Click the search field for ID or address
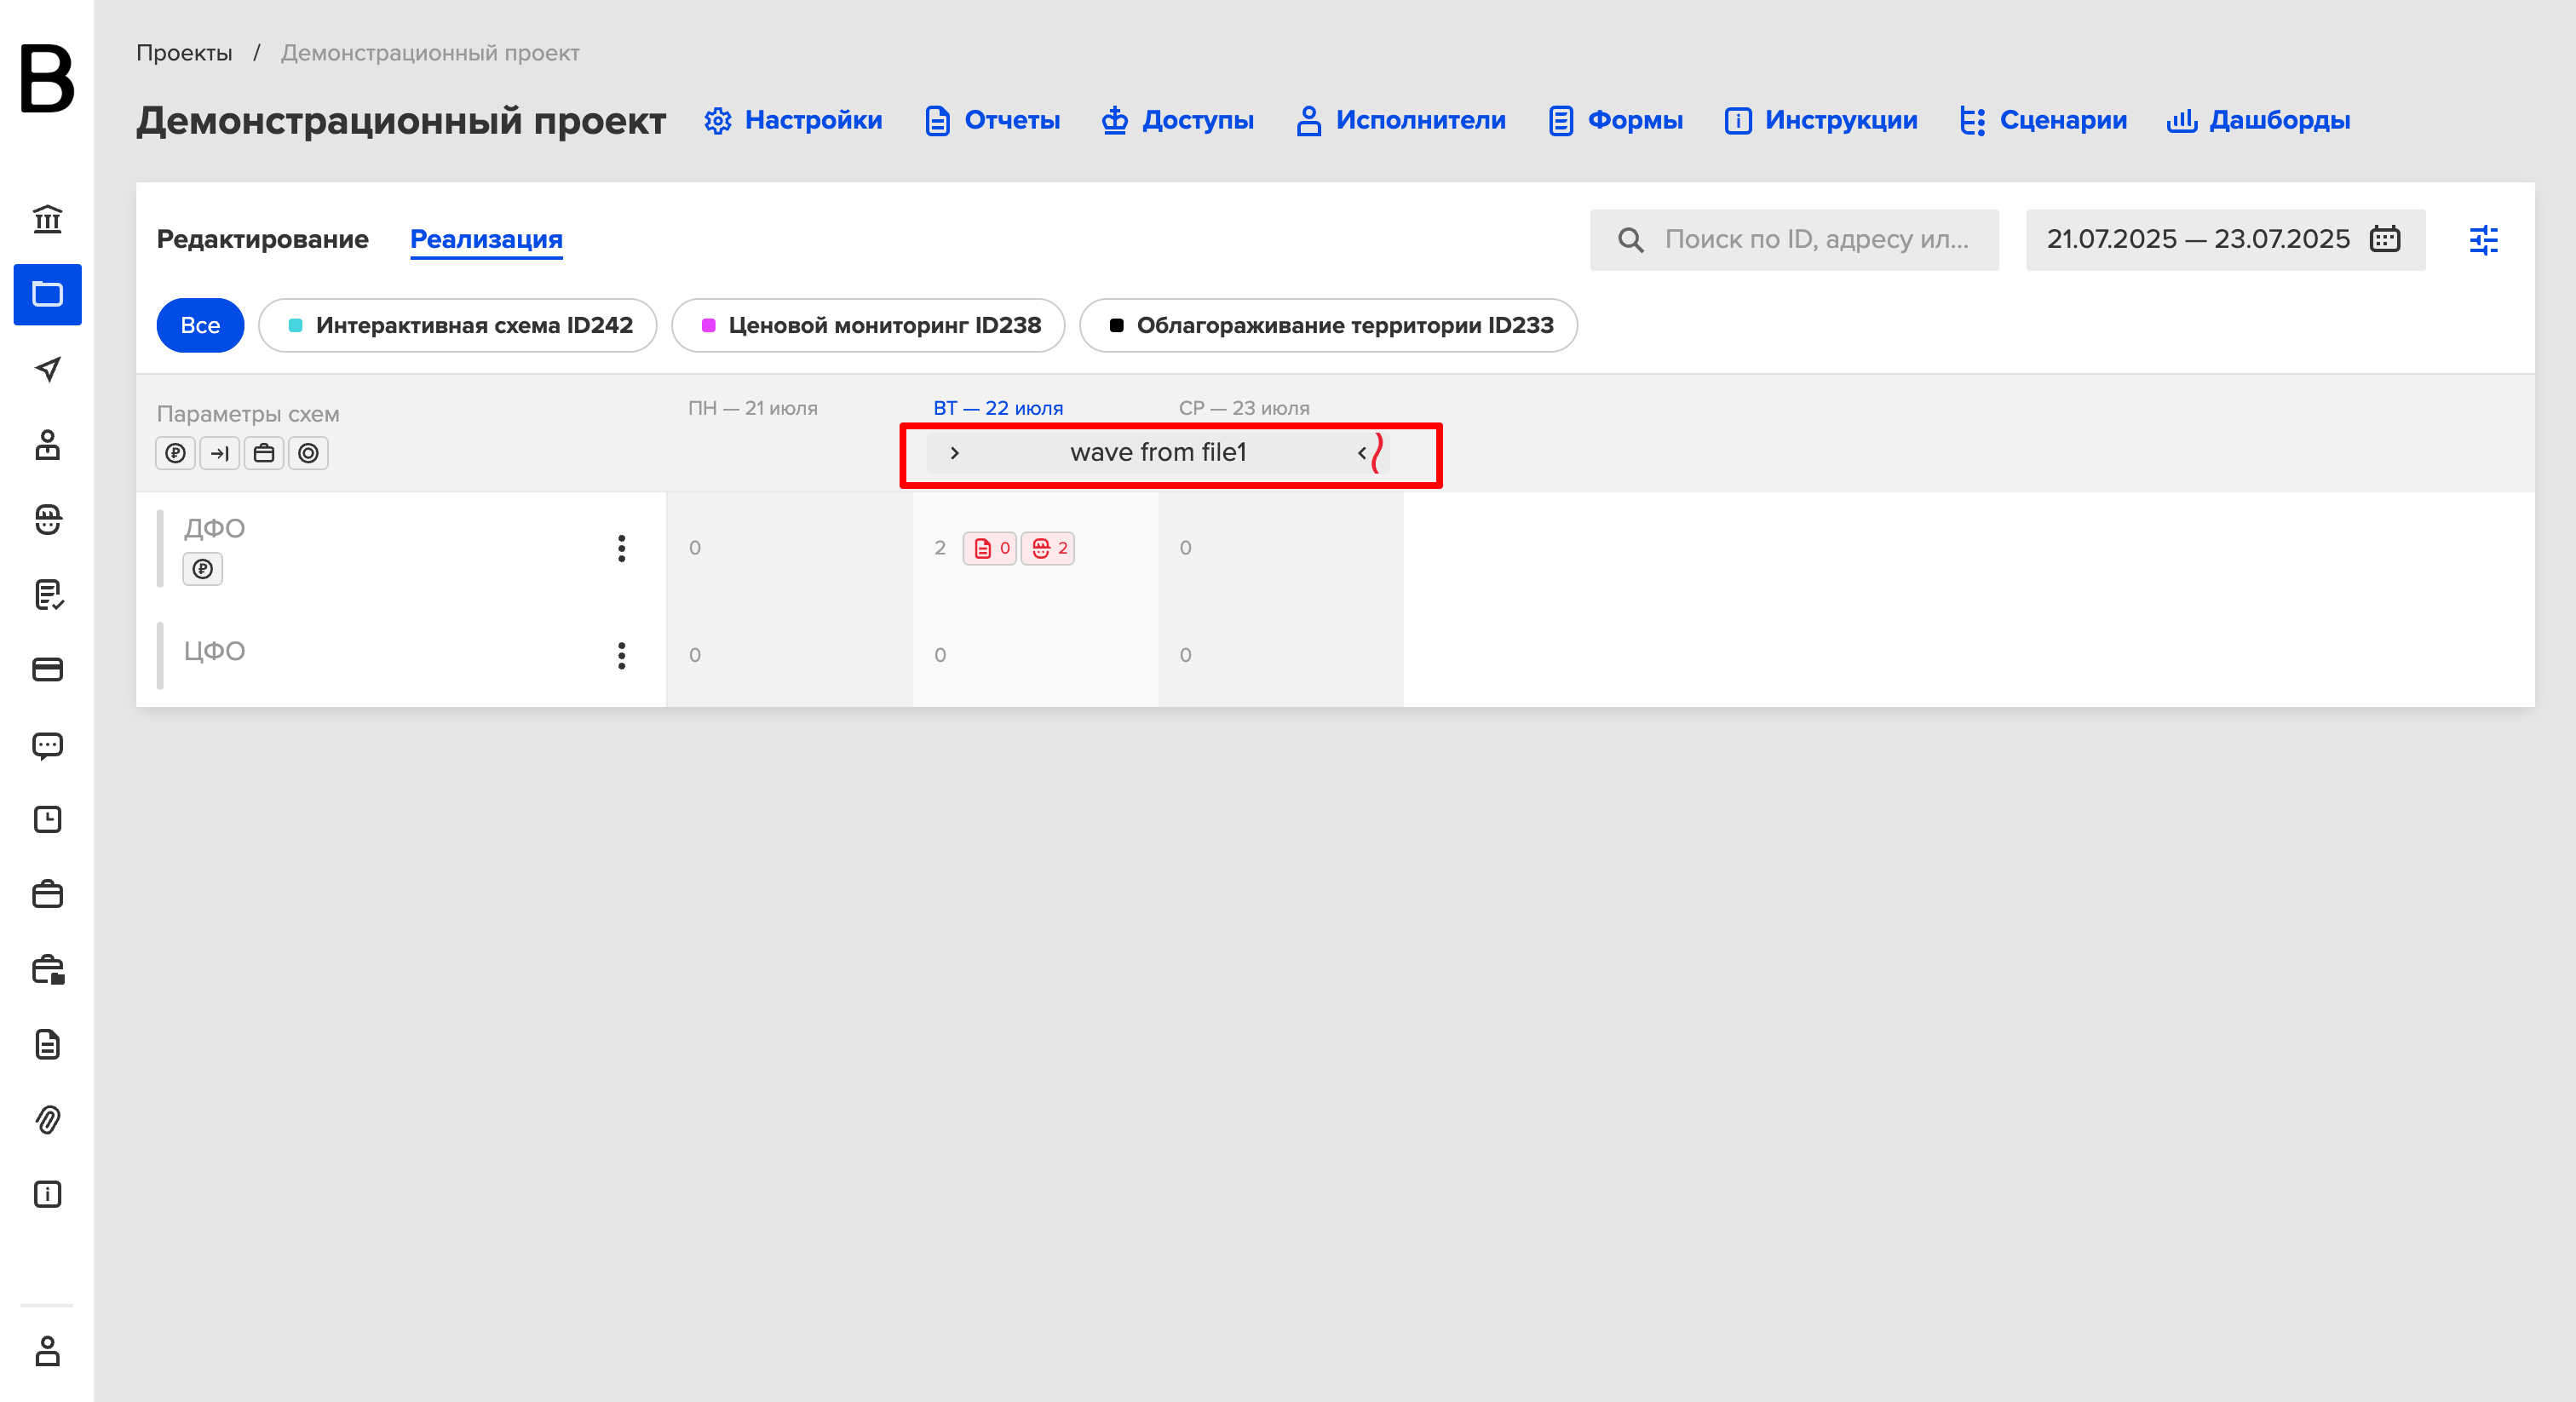The width and height of the screenshot is (2576, 1402). click(1795, 240)
